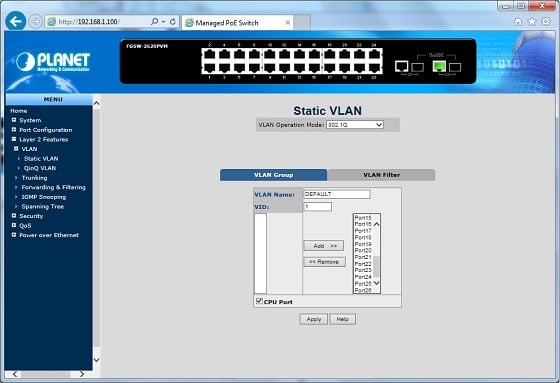Open the VLAN Operation Mode dropdown
This screenshot has width=560, height=383.
355,125
